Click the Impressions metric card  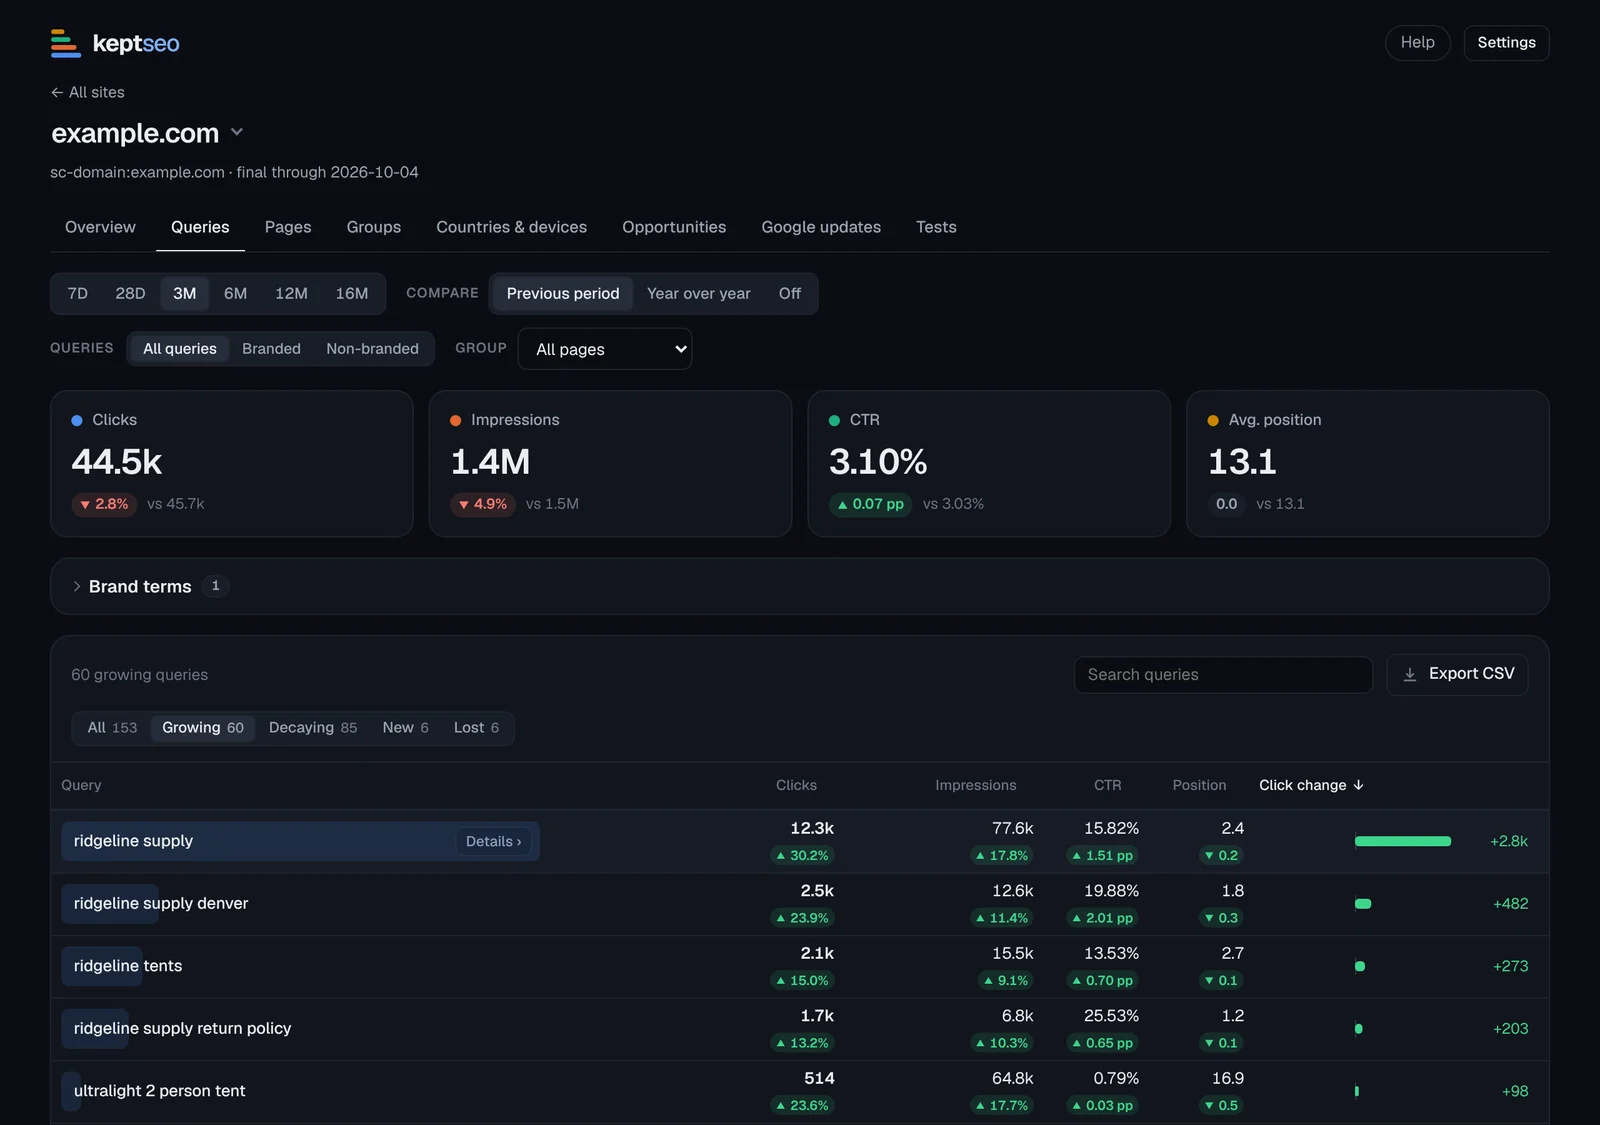click(610, 464)
